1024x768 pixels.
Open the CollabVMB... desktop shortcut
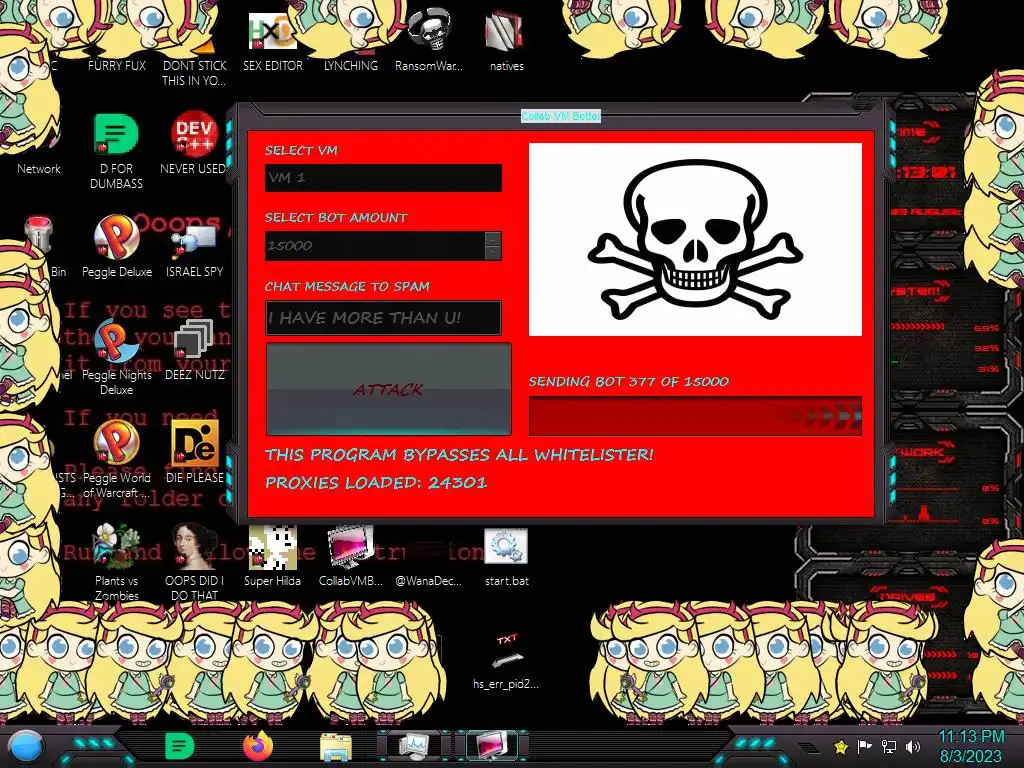tap(351, 547)
